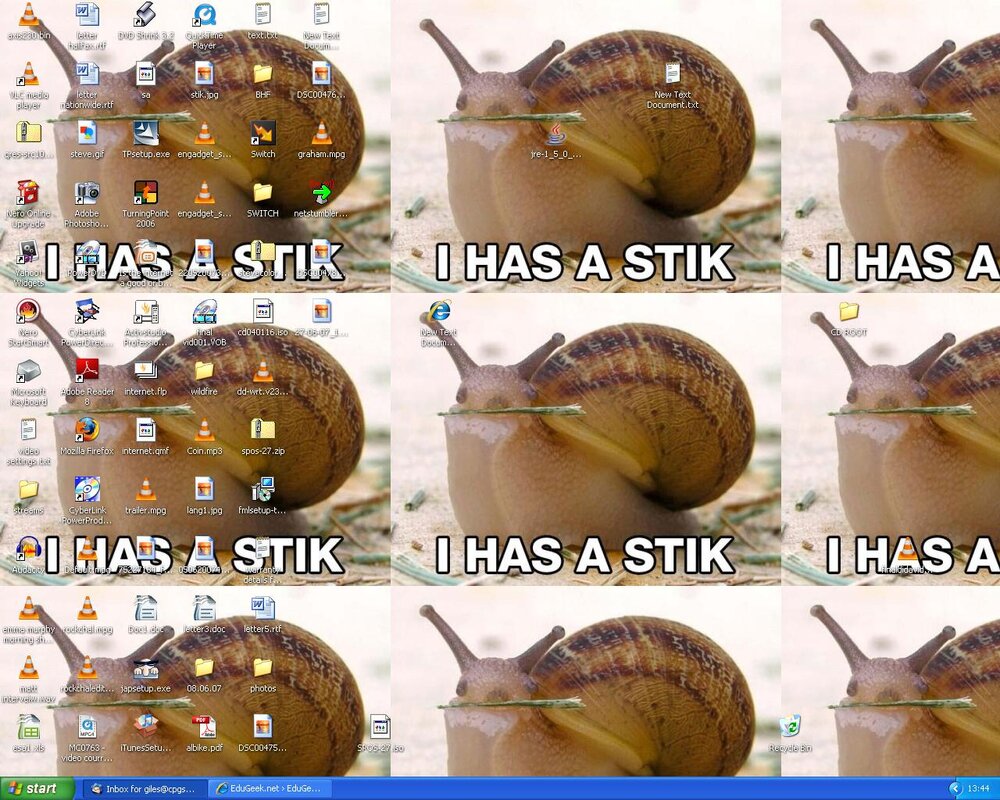Image resolution: width=1000 pixels, height=800 pixels.
Task: Select the esat.xls spreadsheet file
Action: pyautogui.click(x=29, y=727)
